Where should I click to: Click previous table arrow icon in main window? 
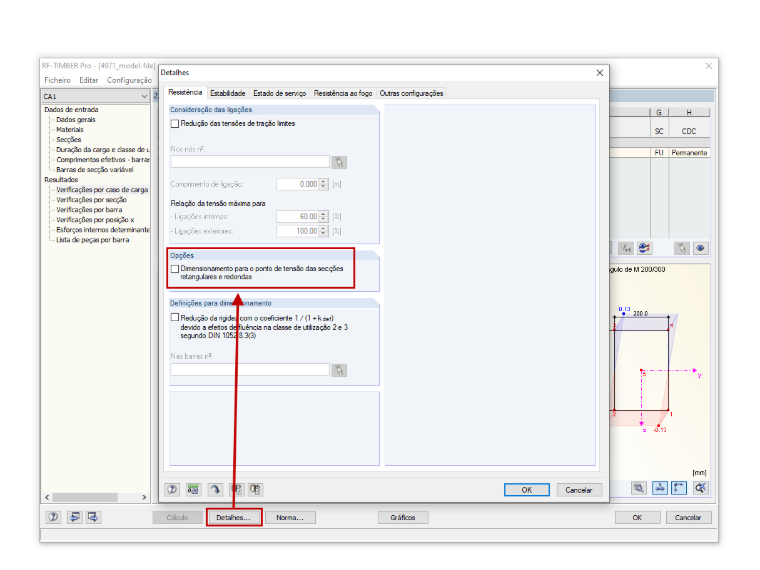(x=74, y=517)
